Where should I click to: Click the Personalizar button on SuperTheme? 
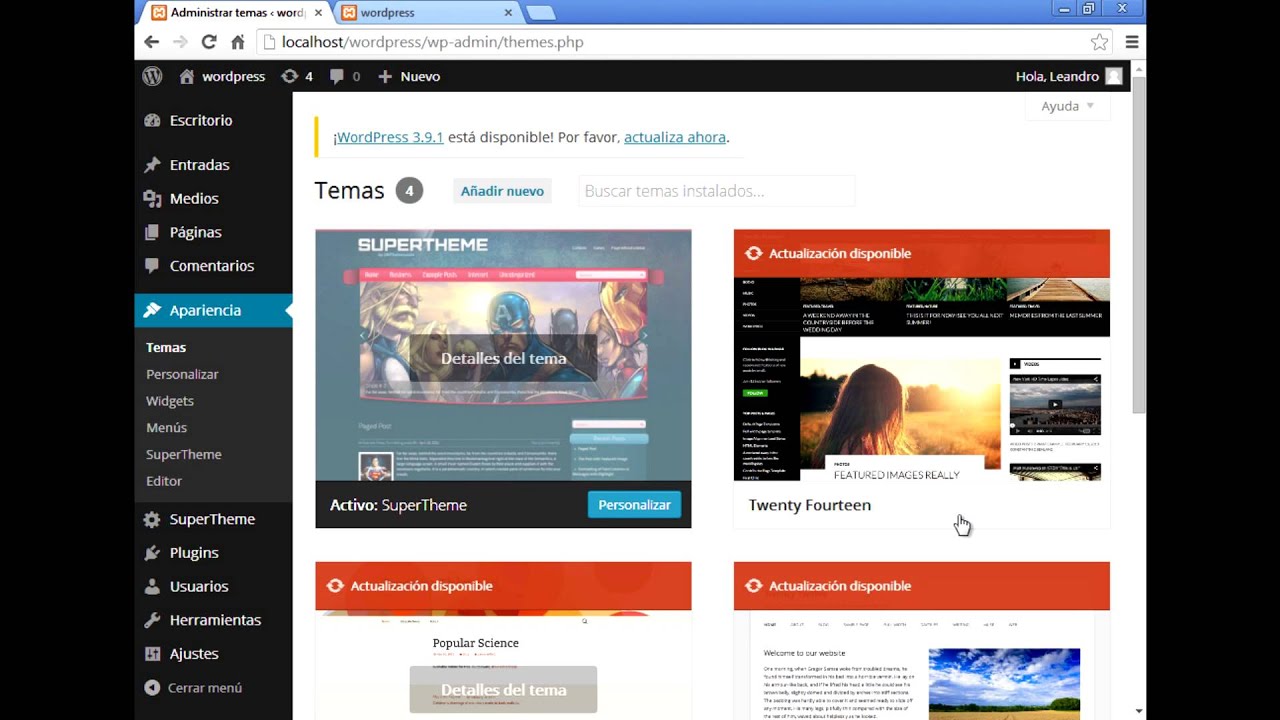coord(634,505)
